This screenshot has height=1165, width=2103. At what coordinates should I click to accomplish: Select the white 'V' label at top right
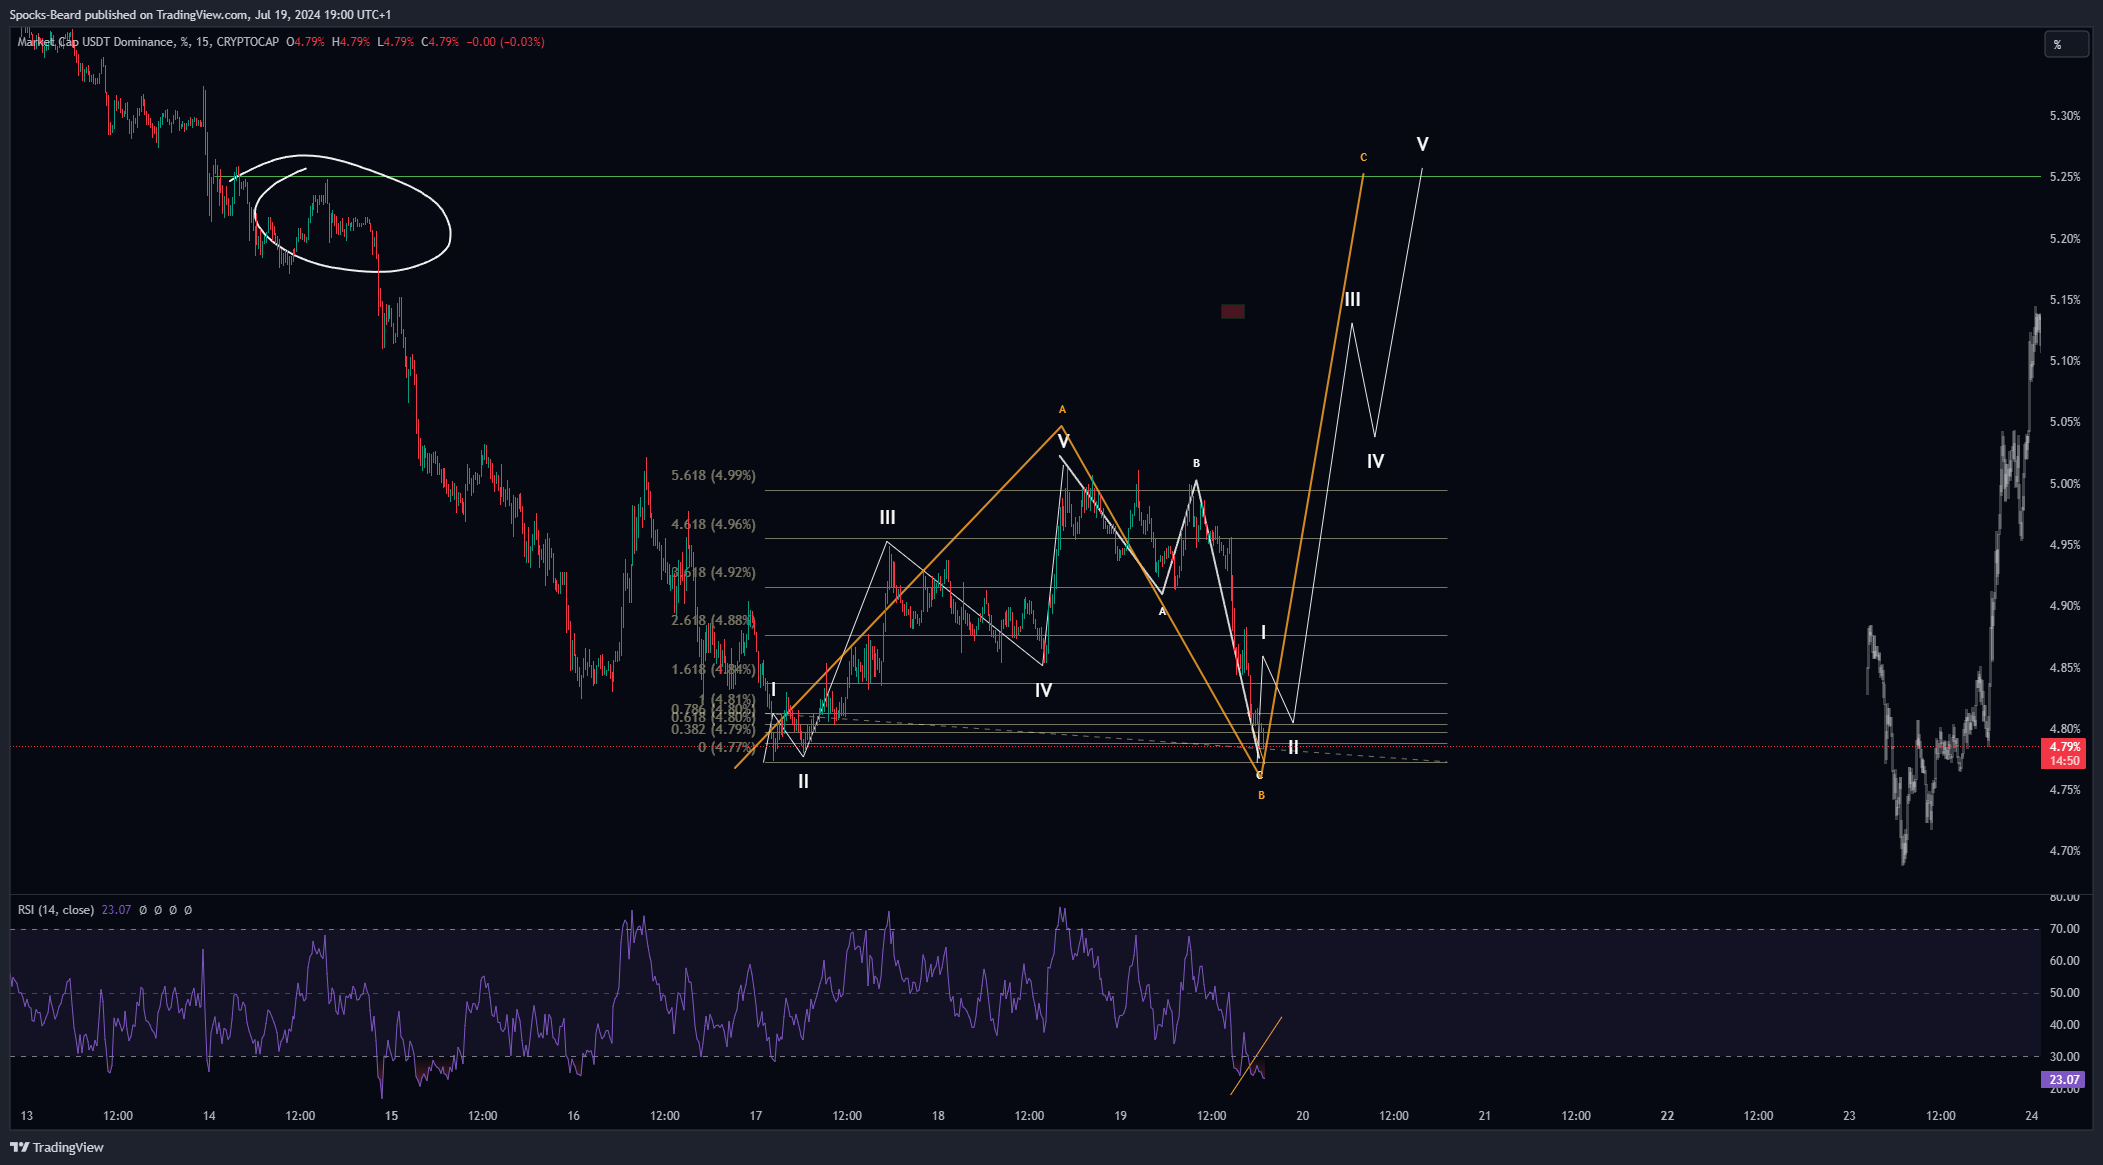[1422, 144]
